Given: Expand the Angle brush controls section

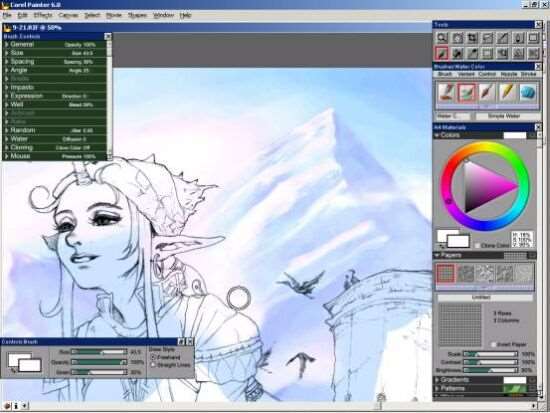Looking at the screenshot, I should coord(7,70).
